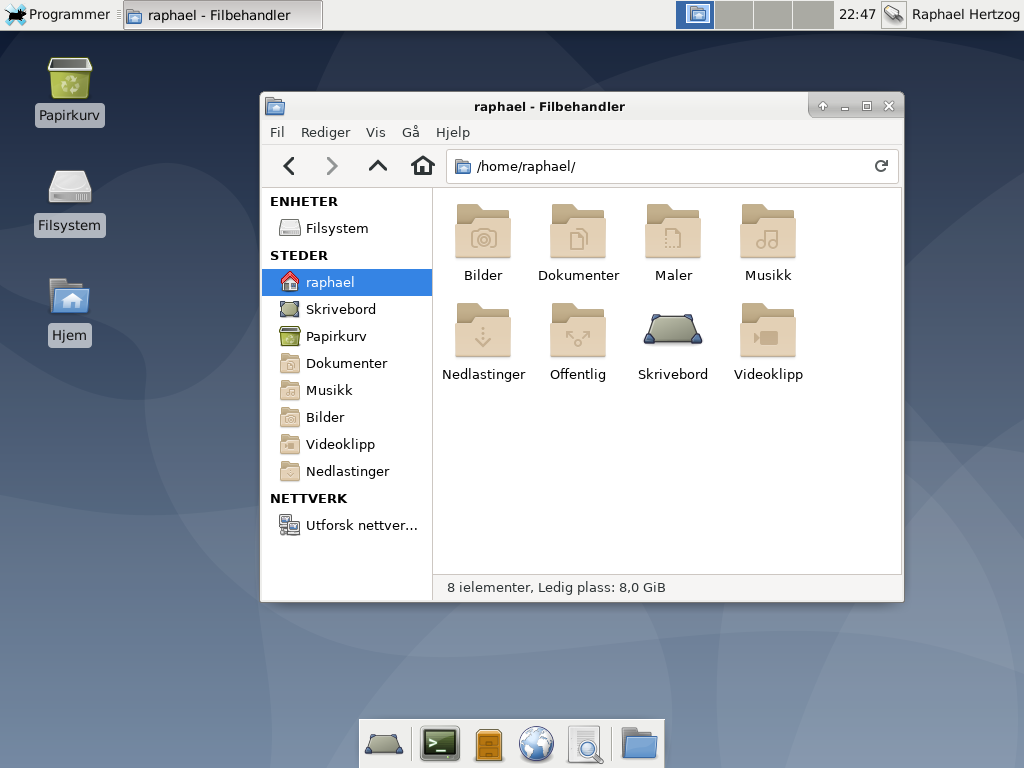Select Papirkurv in the sidebar
Screen dimensions: 1024x768
click(336, 336)
